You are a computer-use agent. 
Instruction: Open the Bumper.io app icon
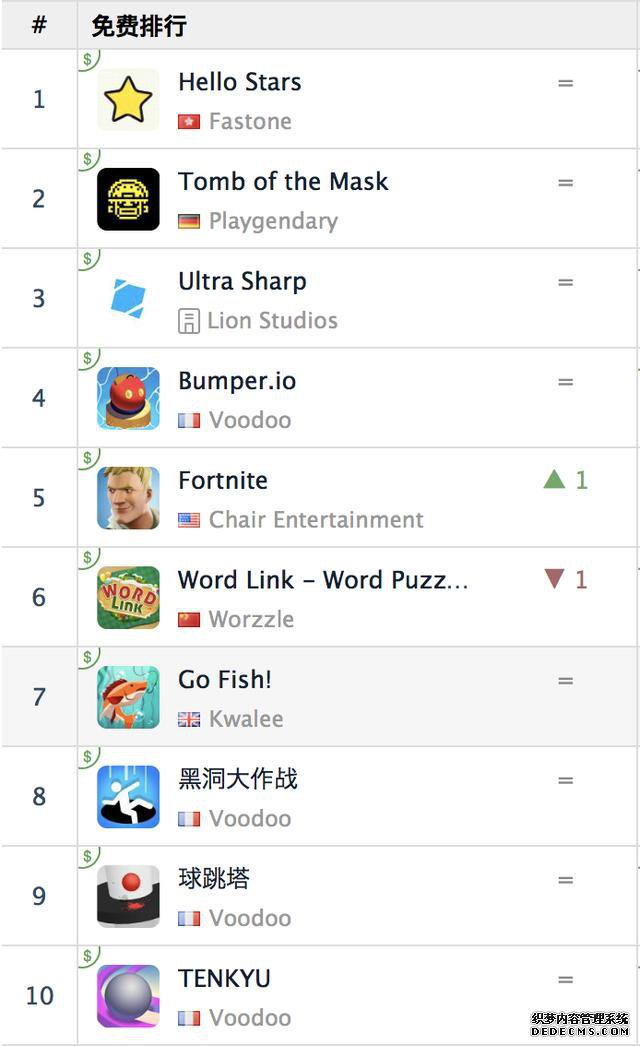click(128, 398)
